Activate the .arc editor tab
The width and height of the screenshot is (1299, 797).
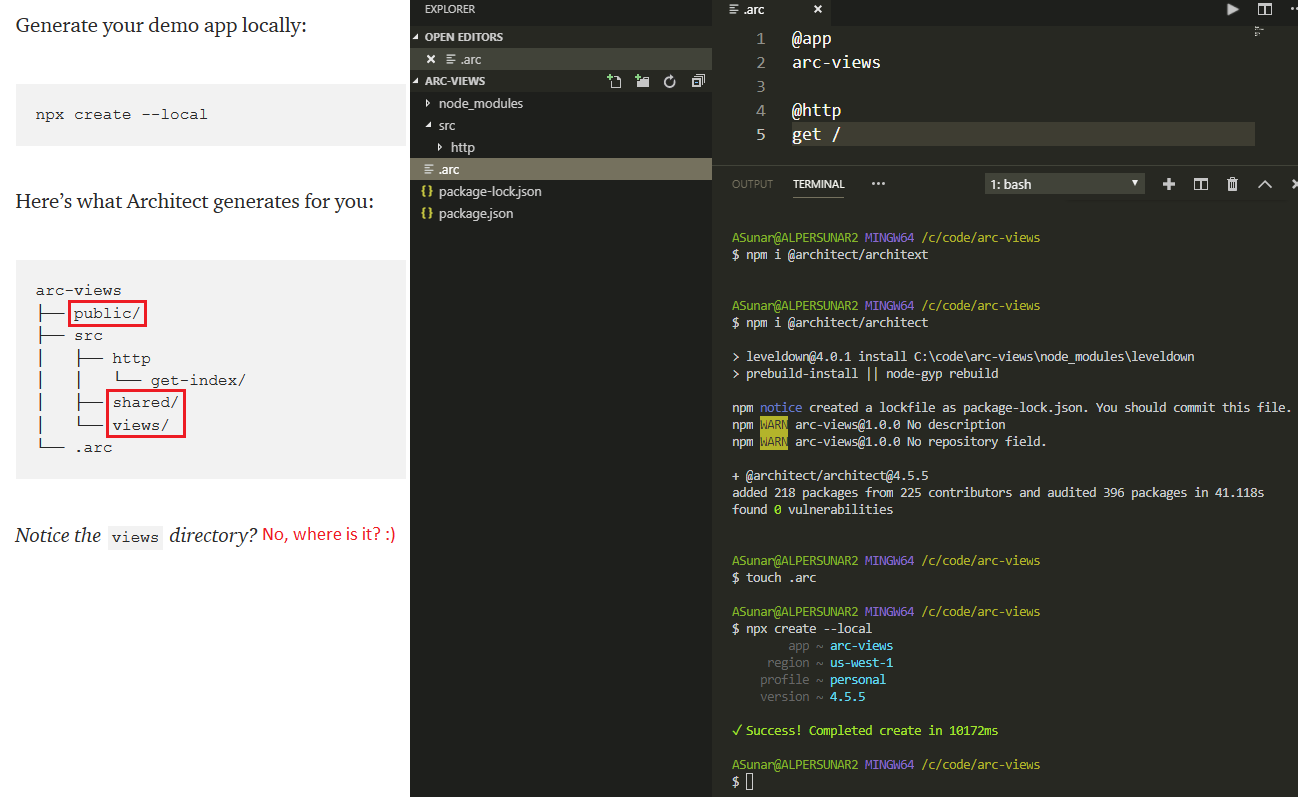click(770, 9)
